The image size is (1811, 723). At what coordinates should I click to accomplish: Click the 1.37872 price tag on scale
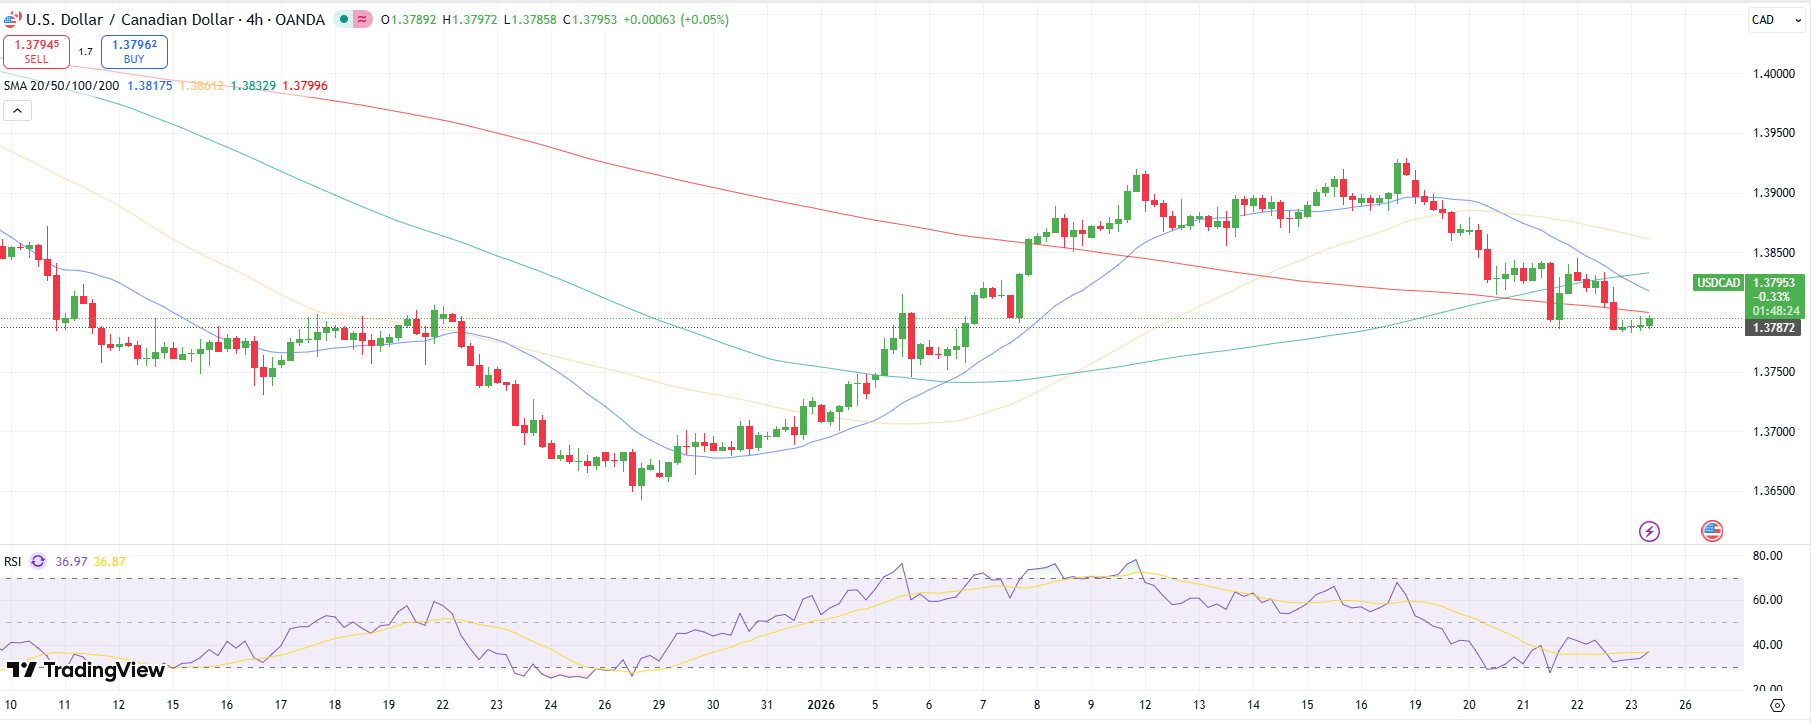(1773, 328)
